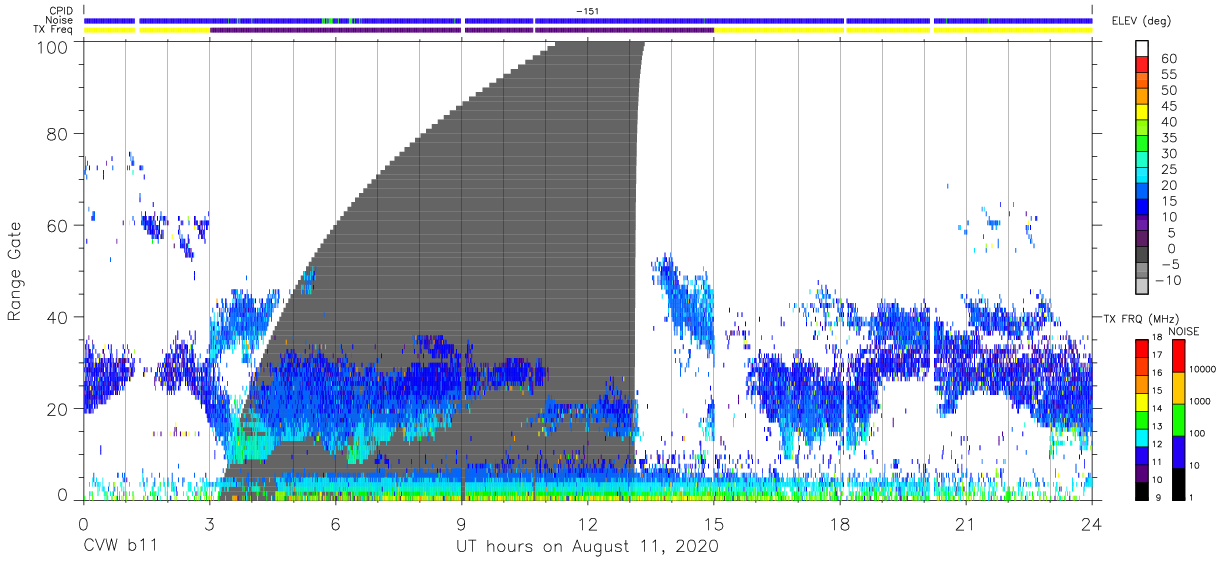Click the white top segment of the ELEV colorbar
The width and height of the screenshot is (1228, 567).
tap(1144, 50)
